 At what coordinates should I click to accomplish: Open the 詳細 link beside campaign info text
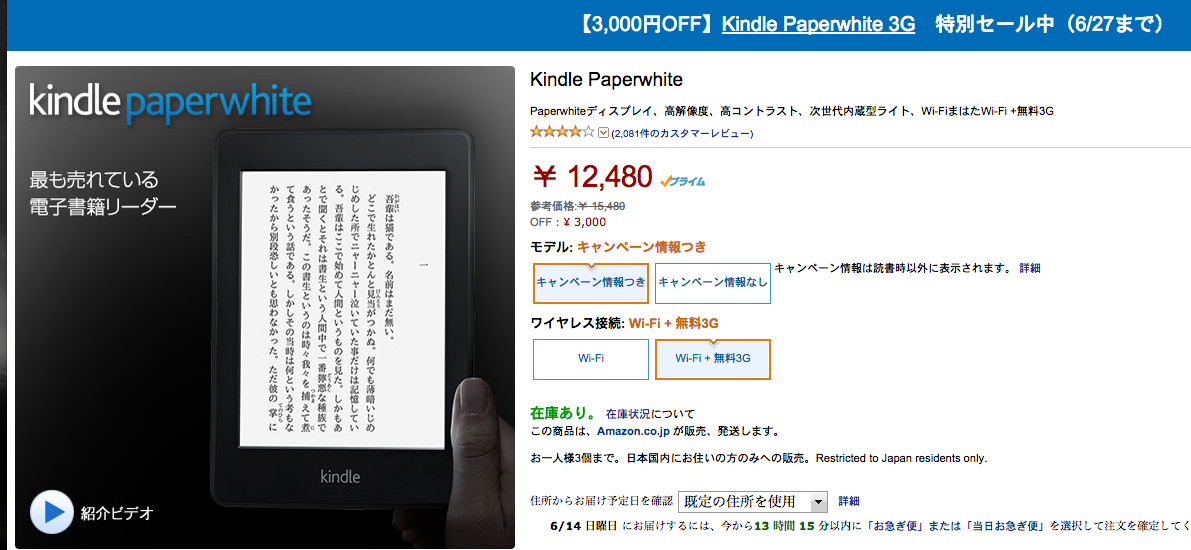(x=1030, y=268)
